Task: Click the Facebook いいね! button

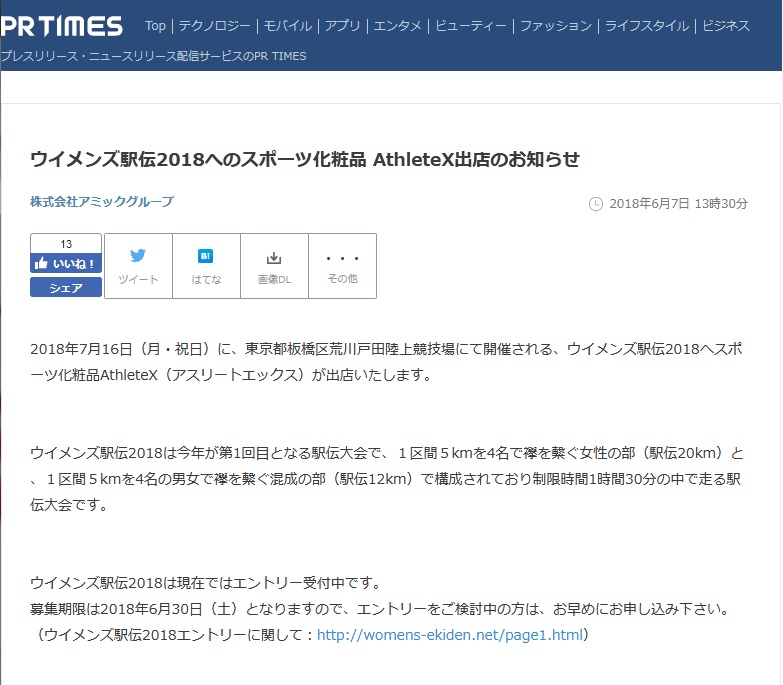Action: coord(66,263)
